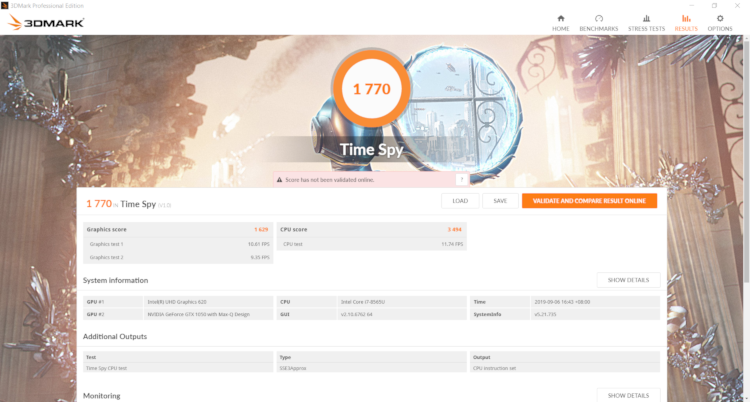750x402 pixels.
Task: Open help for validation warning message
Action: pos(462,179)
